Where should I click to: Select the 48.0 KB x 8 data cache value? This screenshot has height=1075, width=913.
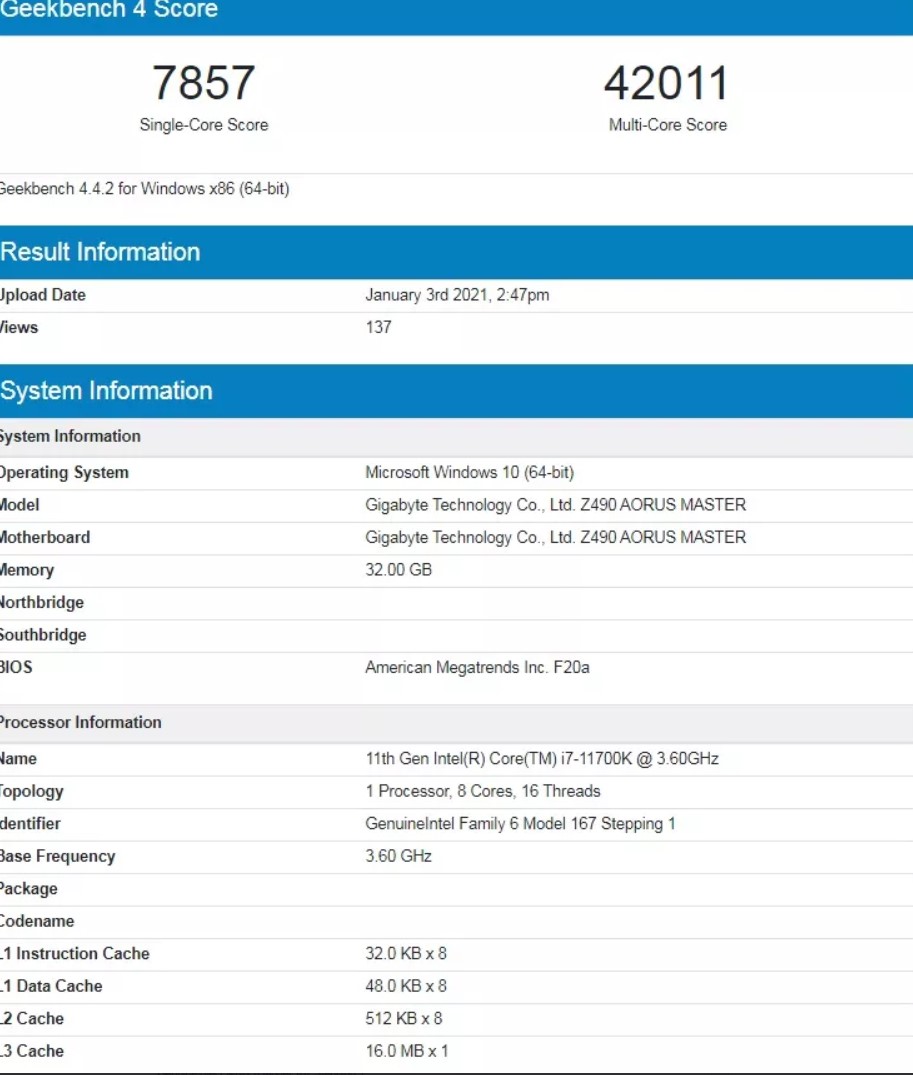tap(406, 986)
